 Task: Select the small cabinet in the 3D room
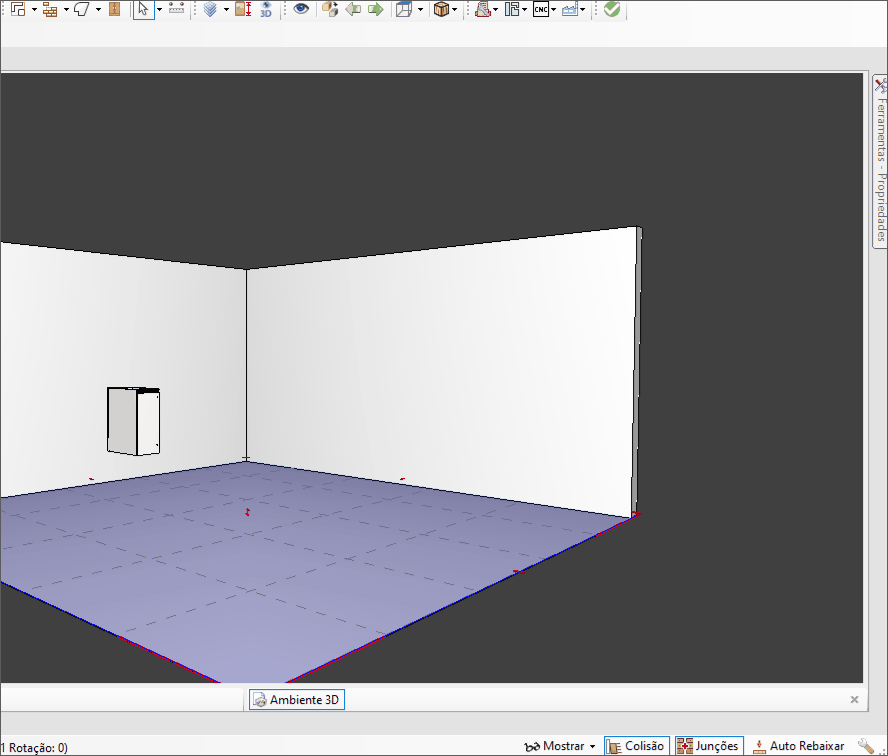tap(133, 421)
